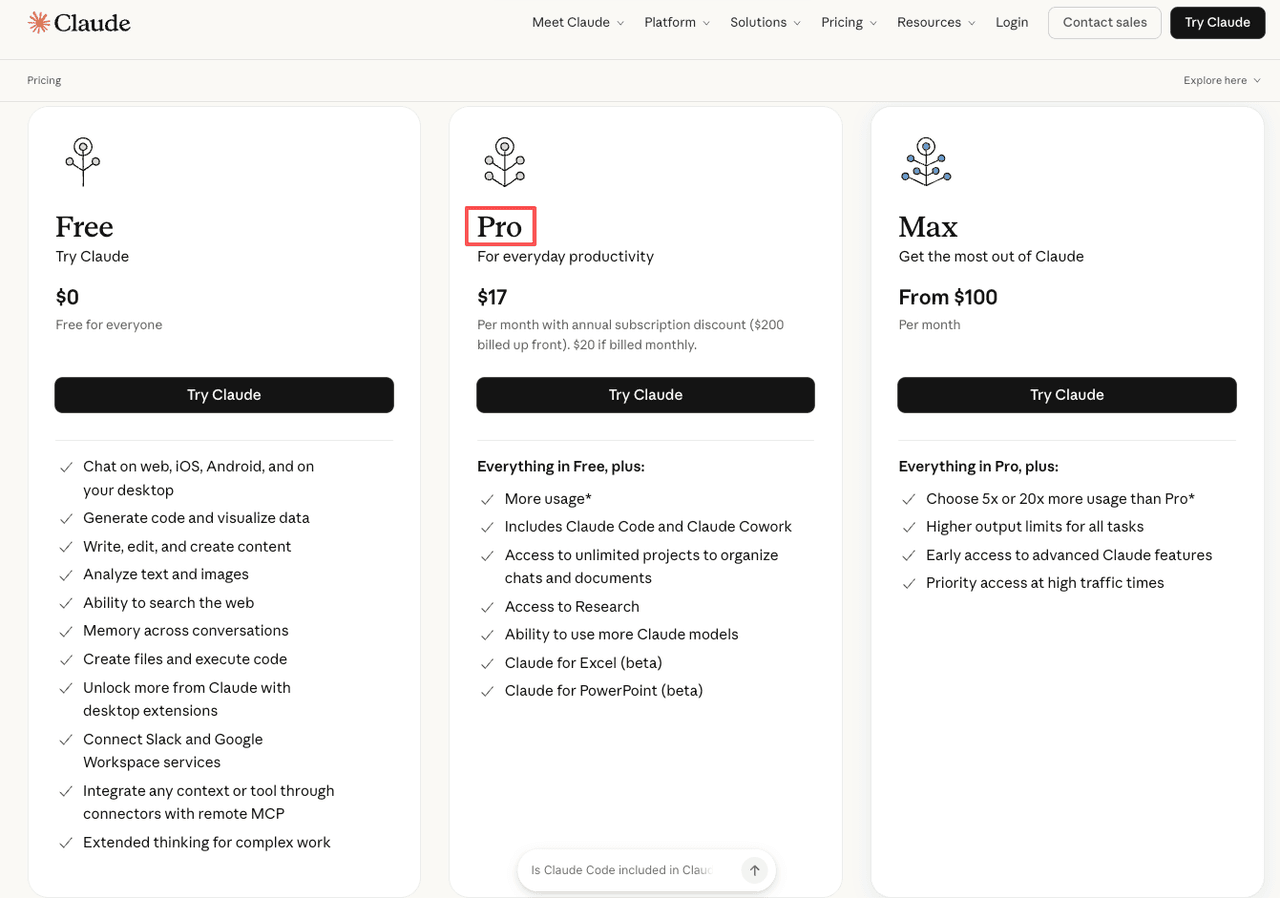Screen dimensions: 1280x898
Task: Click the checkmark beside 'Priority access at high traffic times'
Action: [x=909, y=583]
